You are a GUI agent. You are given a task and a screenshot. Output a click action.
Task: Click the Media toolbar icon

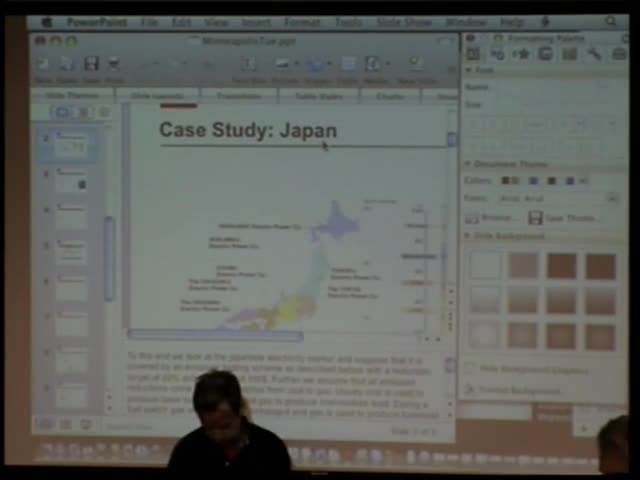pyautogui.click(x=373, y=64)
